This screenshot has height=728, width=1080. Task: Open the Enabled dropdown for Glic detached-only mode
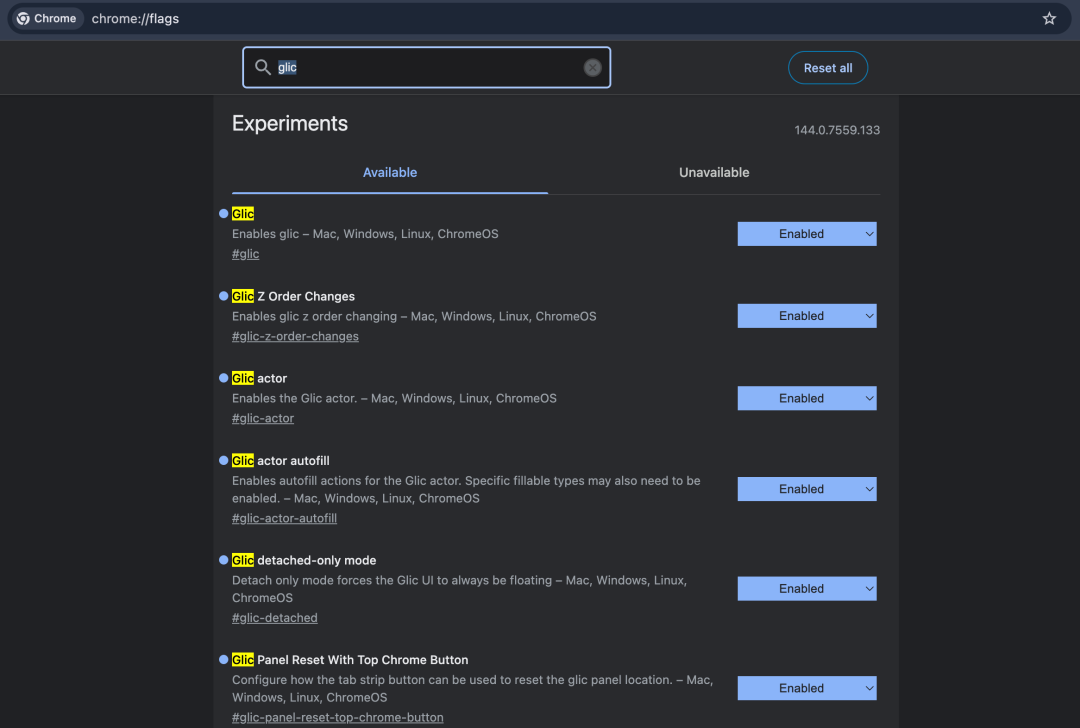(807, 589)
